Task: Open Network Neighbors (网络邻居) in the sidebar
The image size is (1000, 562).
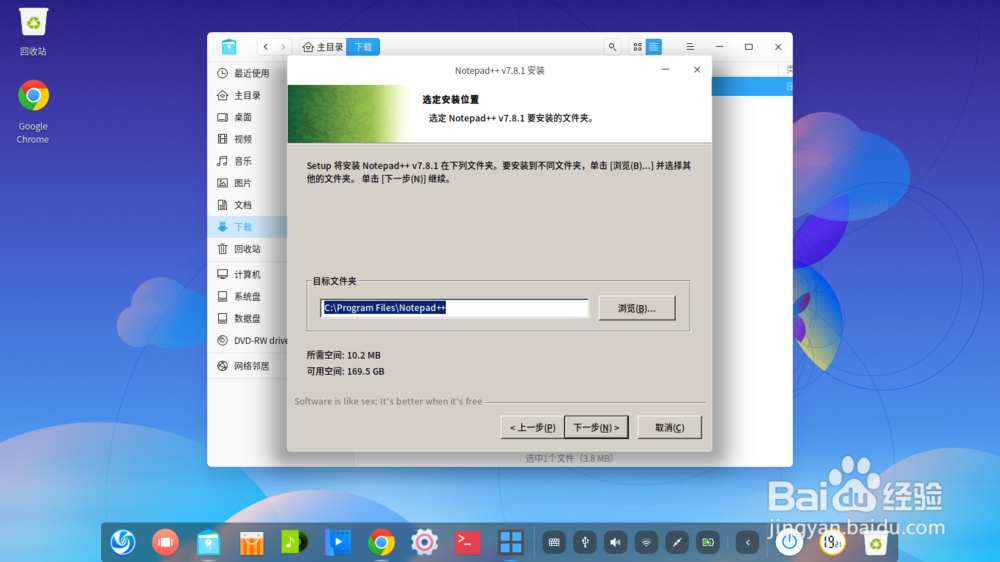Action: pos(247,366)
